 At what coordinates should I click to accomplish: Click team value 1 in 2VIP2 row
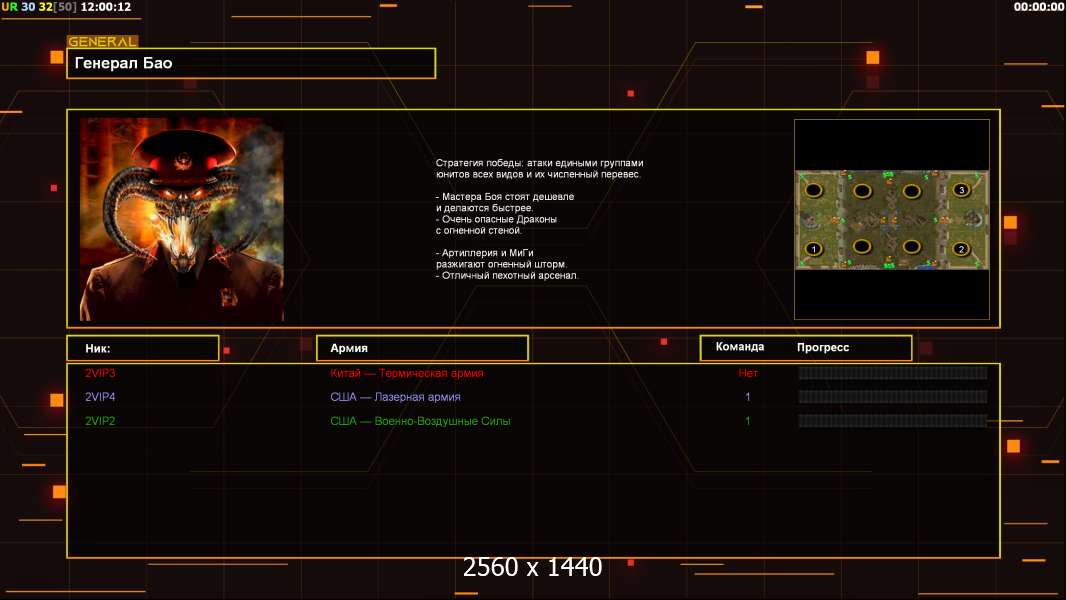pyautogui.click(x=748, y=421)
